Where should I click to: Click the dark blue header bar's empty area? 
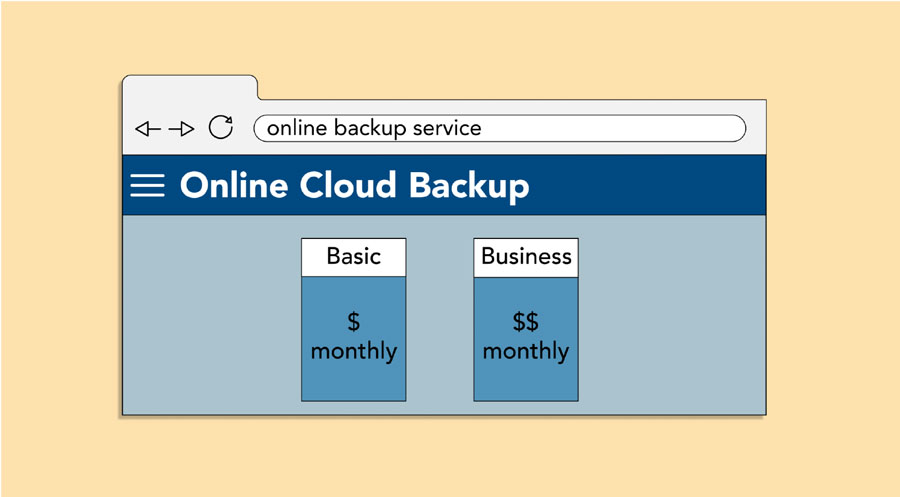pyautogui.click(x=650, y=186)
